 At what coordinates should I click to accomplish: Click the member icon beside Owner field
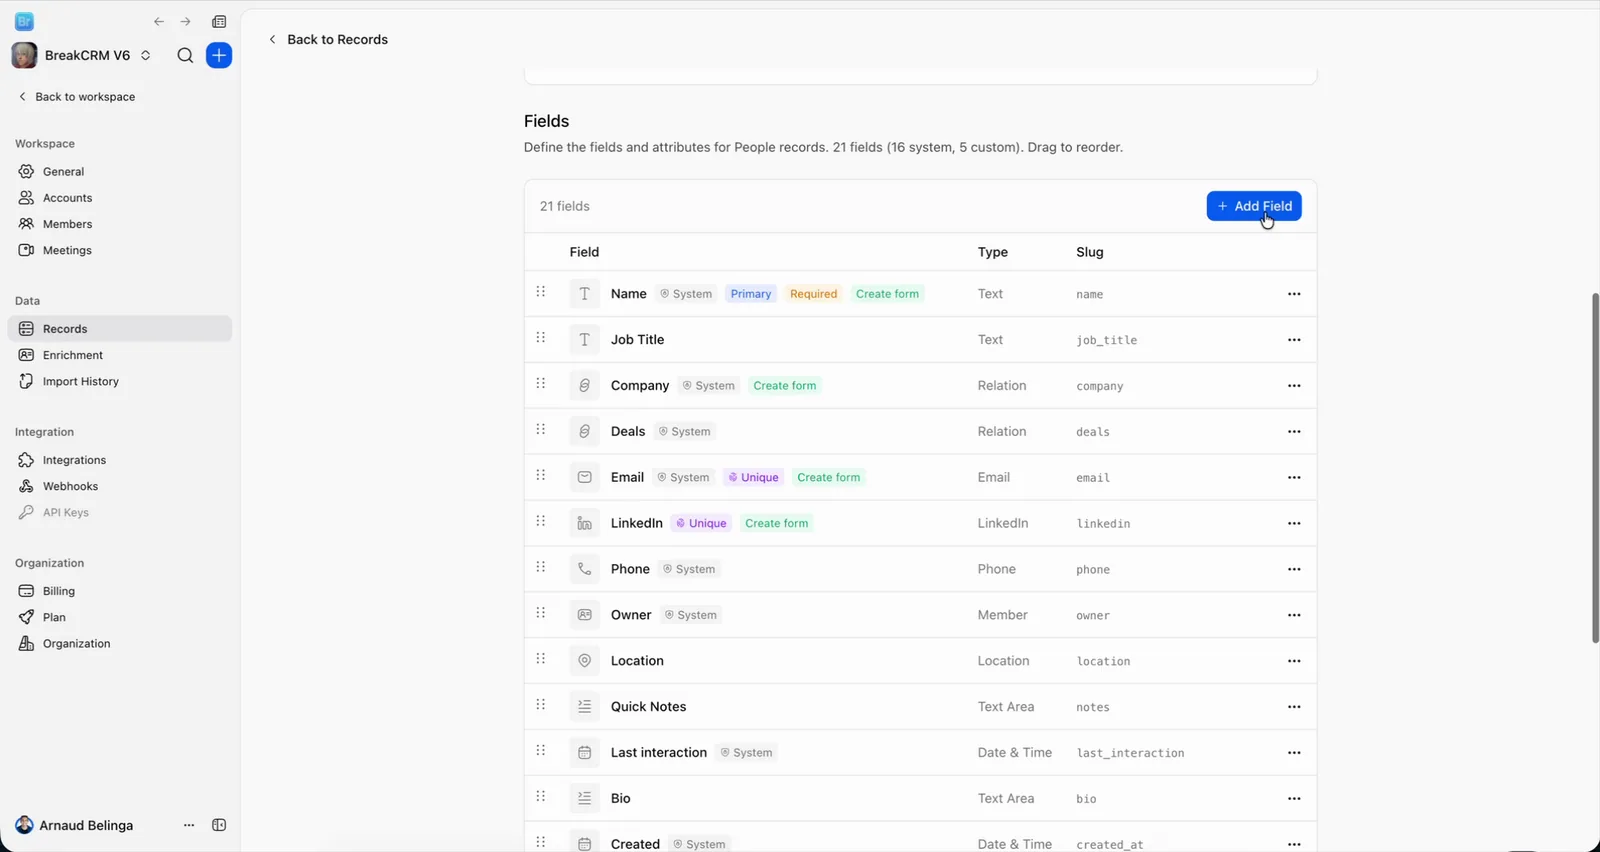(x=585, y=615)
